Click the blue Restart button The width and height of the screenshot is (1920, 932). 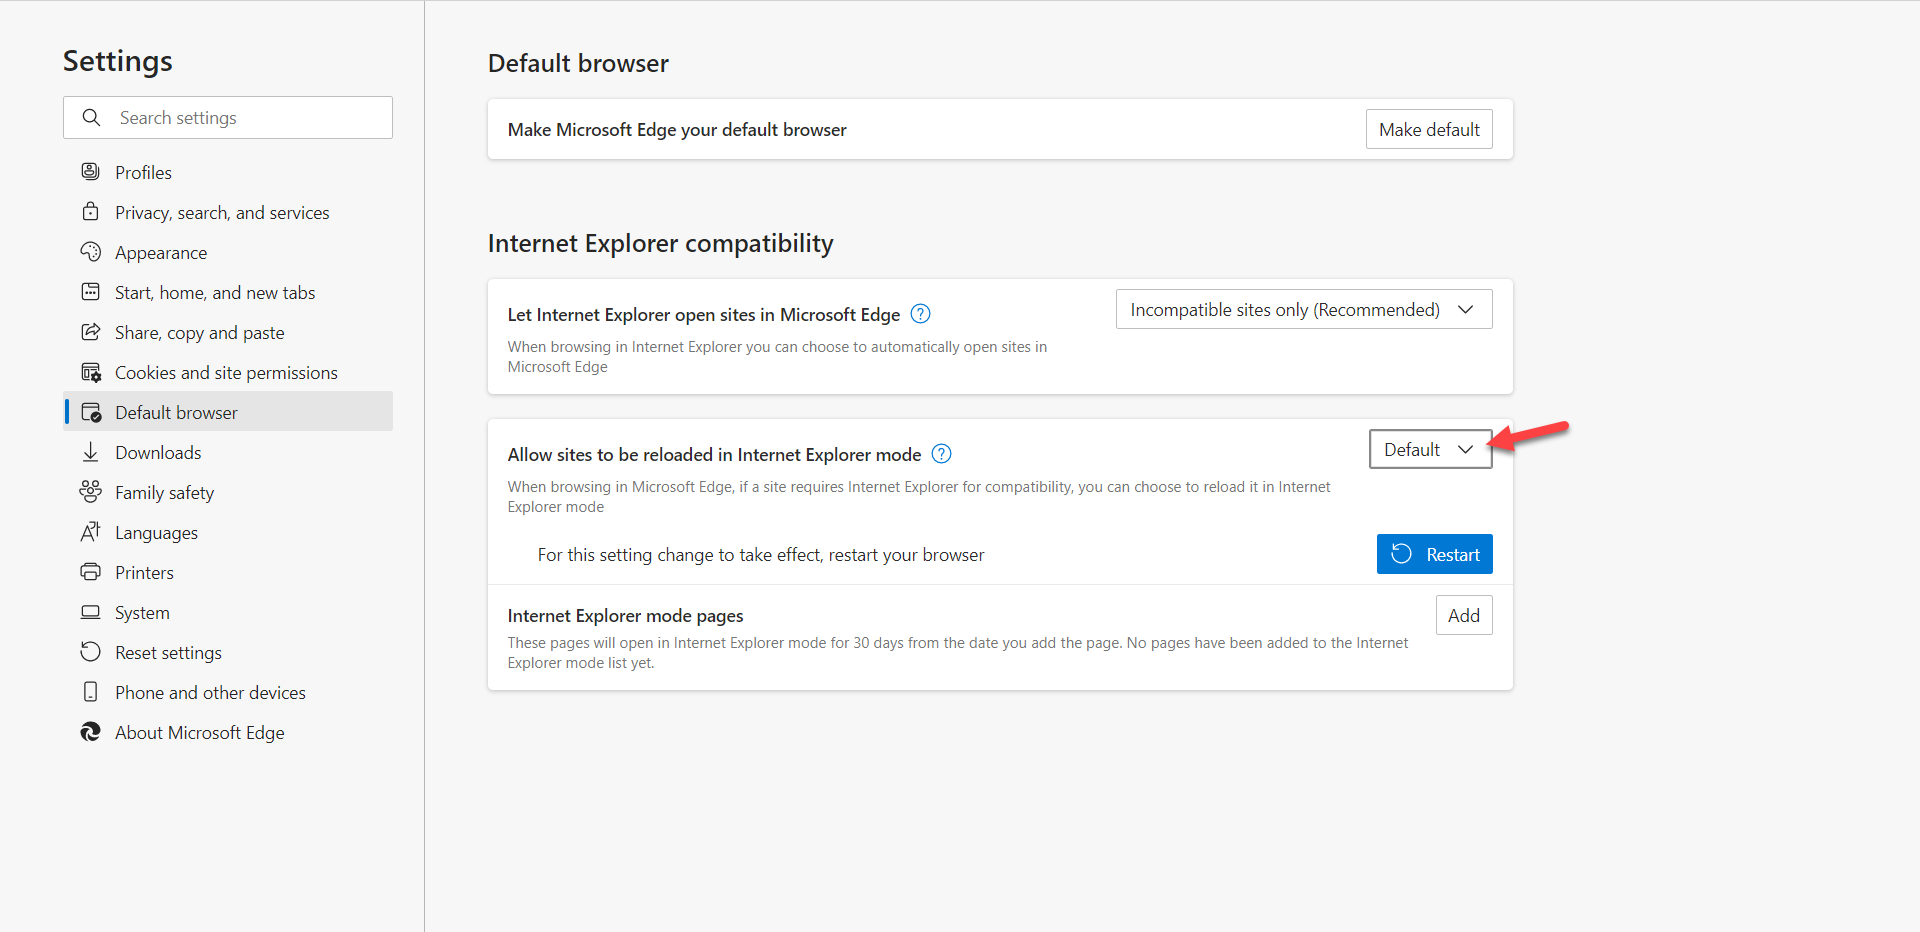point(1434,555)
